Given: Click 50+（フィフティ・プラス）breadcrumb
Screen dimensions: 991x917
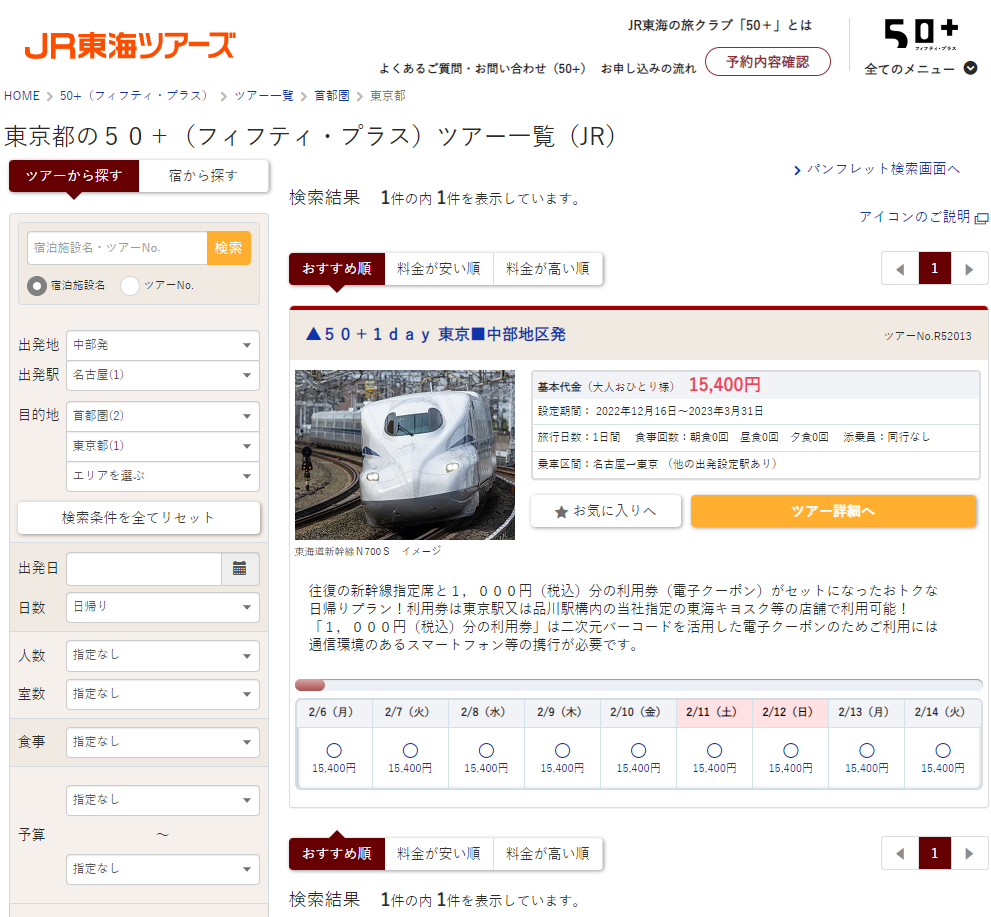Looking at the screenshot, I should point(137,95).
